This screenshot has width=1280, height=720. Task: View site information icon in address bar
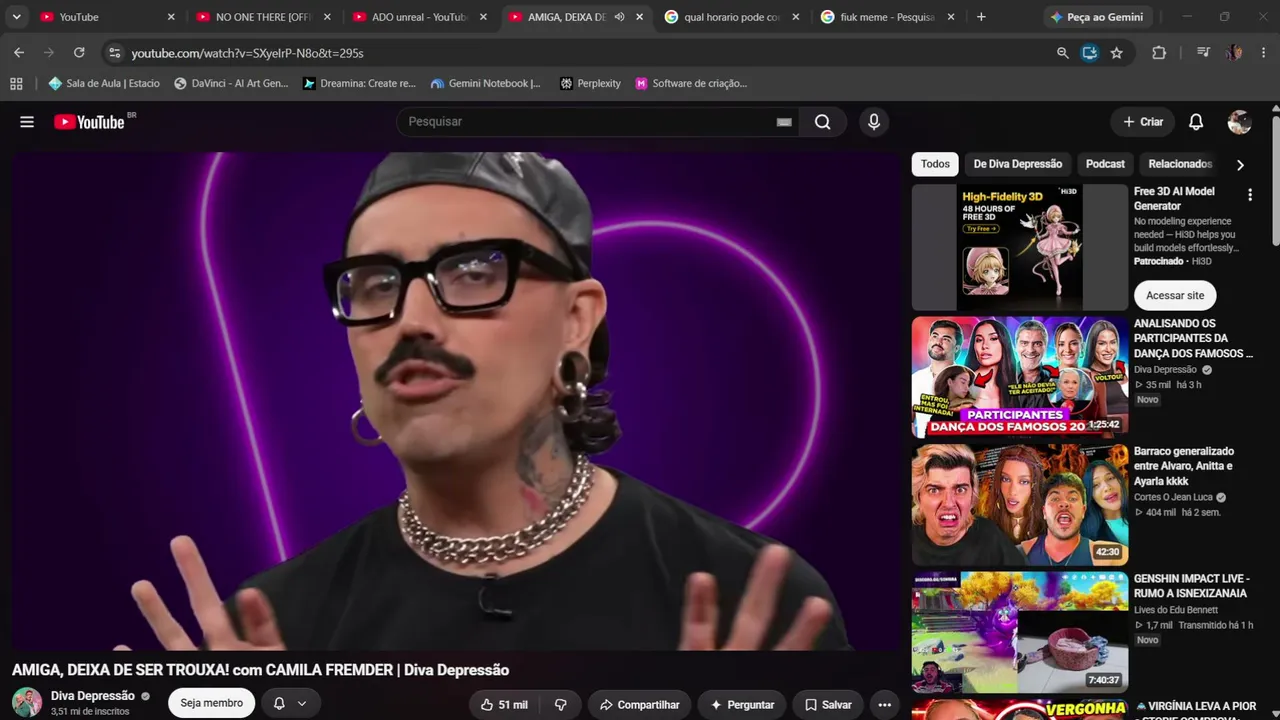[114, 53]
